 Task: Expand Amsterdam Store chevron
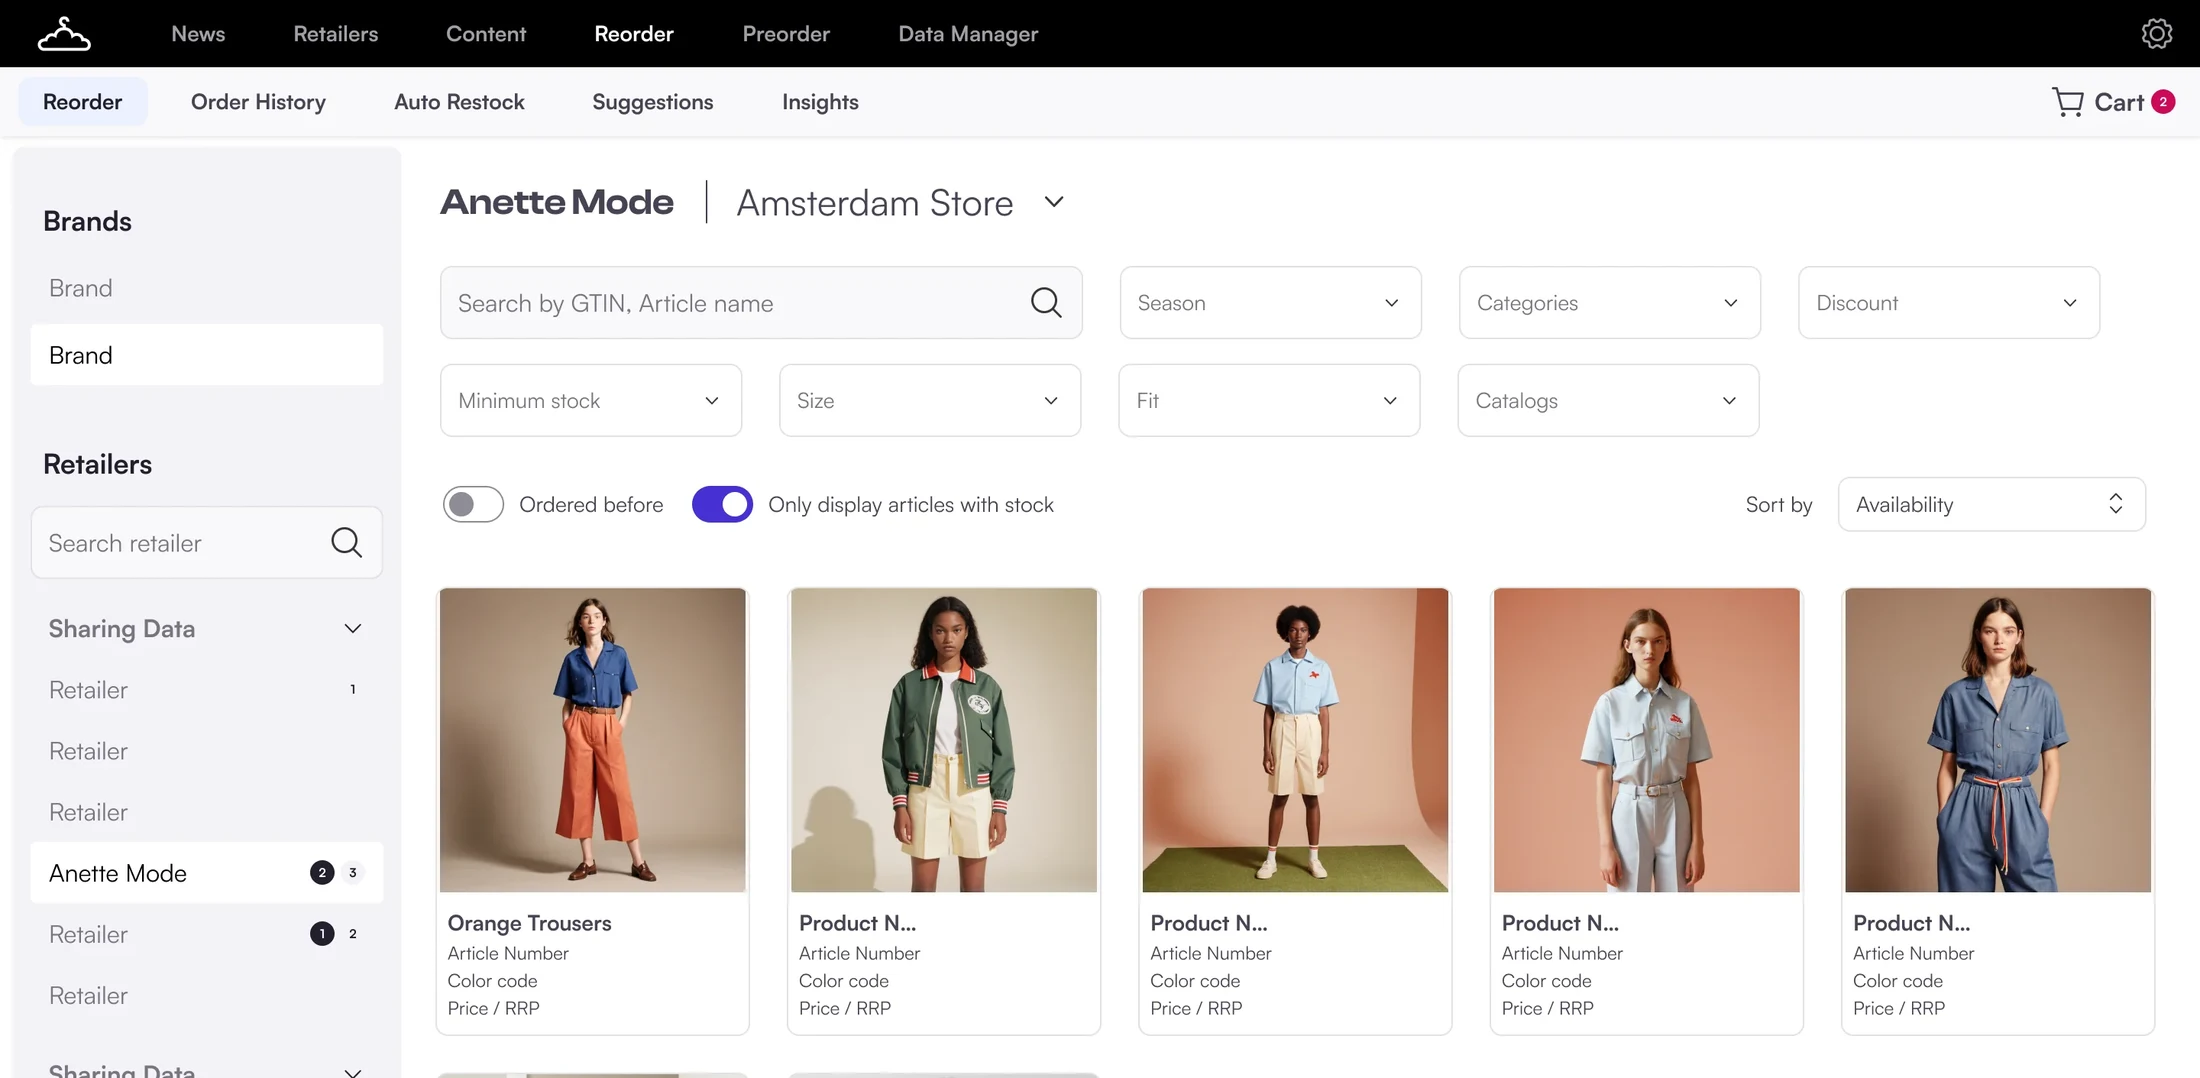(1054, 202)
